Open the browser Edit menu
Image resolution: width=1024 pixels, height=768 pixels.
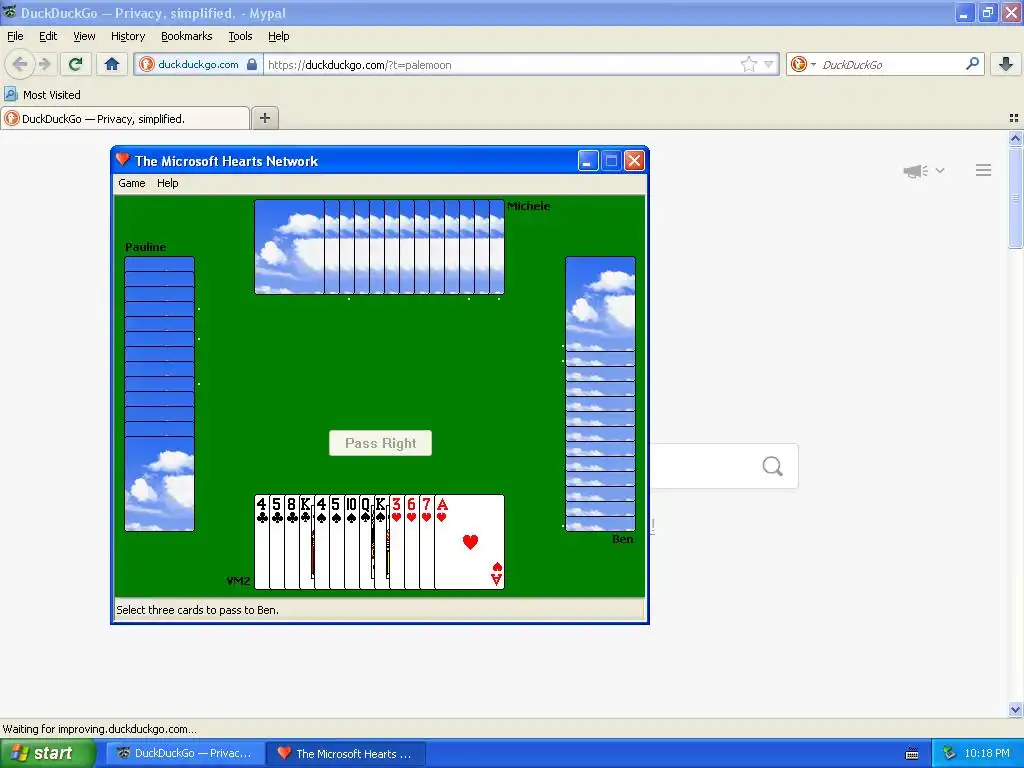click(x=48, y=37)
